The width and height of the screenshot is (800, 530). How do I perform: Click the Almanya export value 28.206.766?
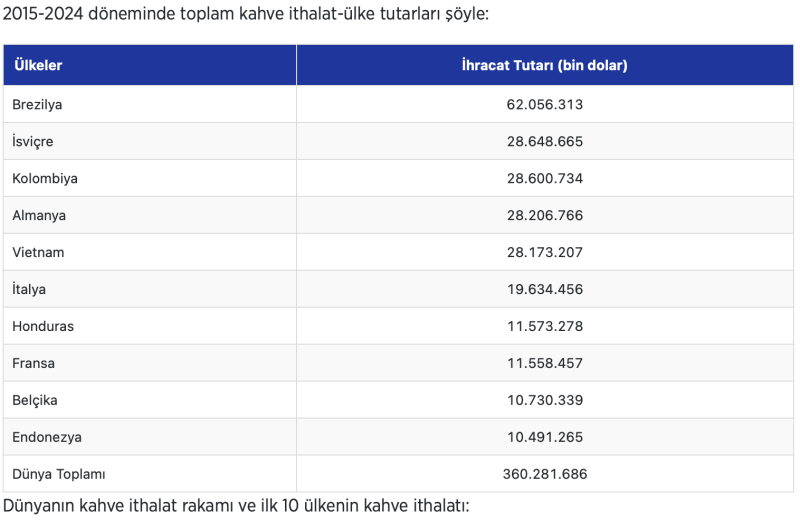(544, 215)
